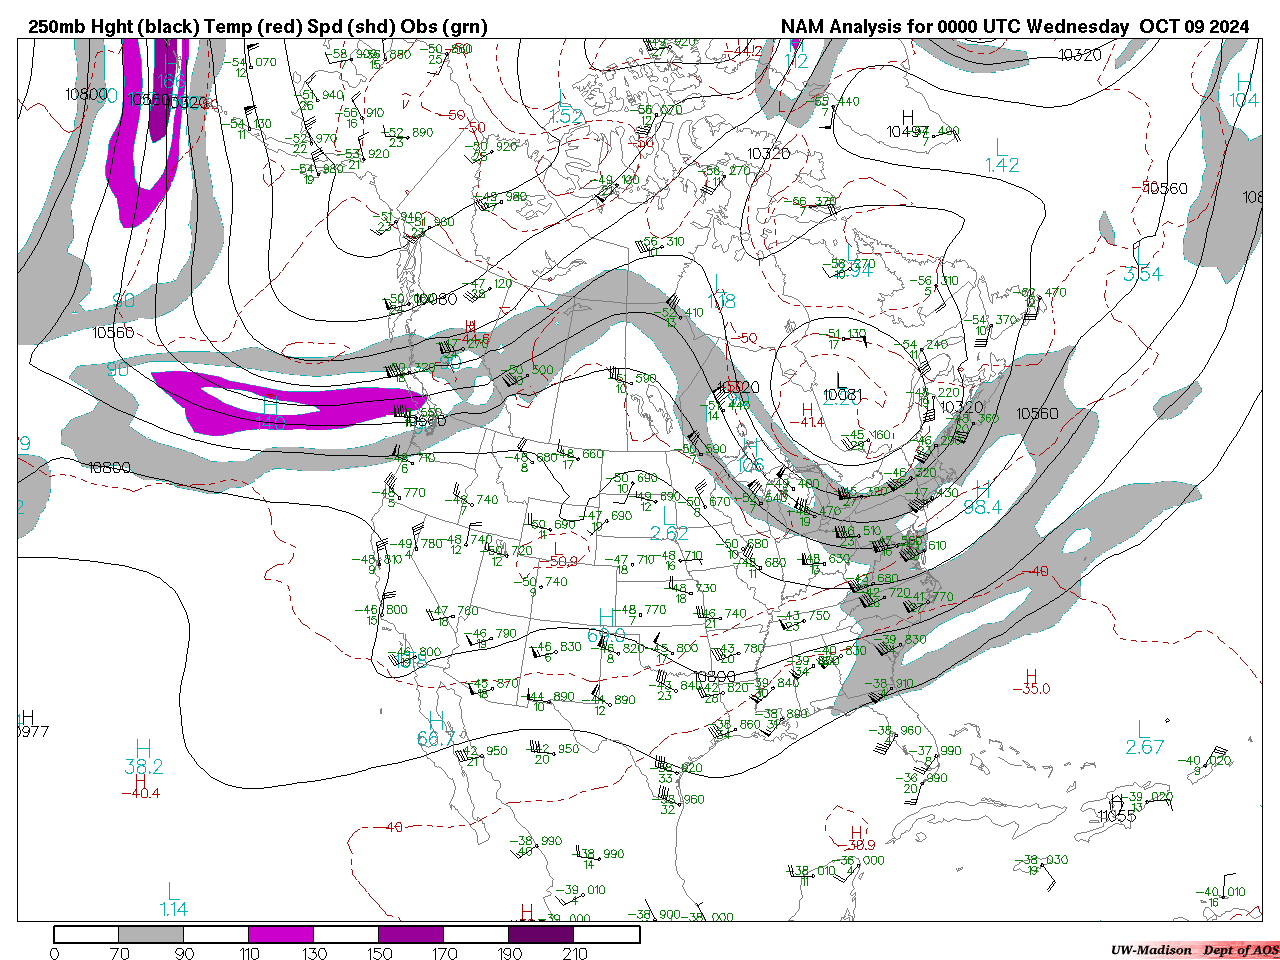Screen dimensions: 1280x960
Task: Click the NAM Analysis date title text
Action: pos(1014,27)
